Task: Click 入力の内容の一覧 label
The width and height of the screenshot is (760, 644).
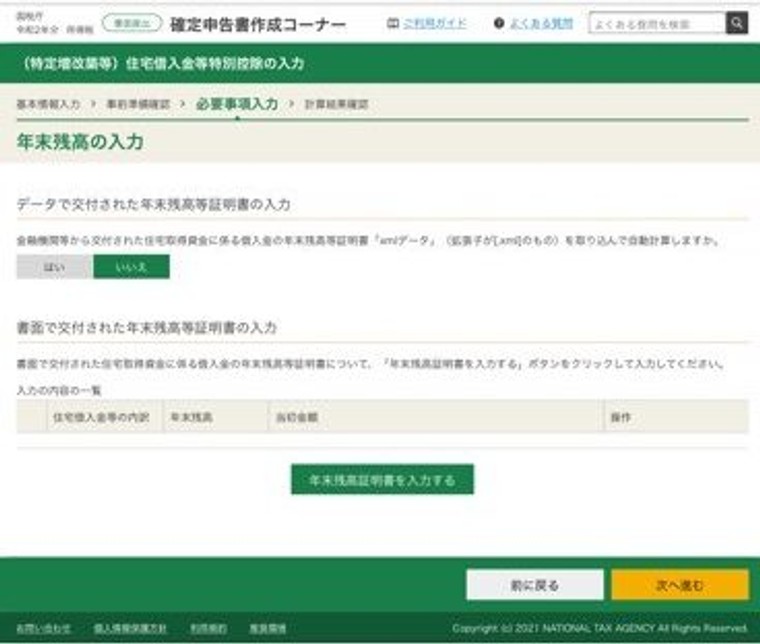Action: click(x=59, y=390)
